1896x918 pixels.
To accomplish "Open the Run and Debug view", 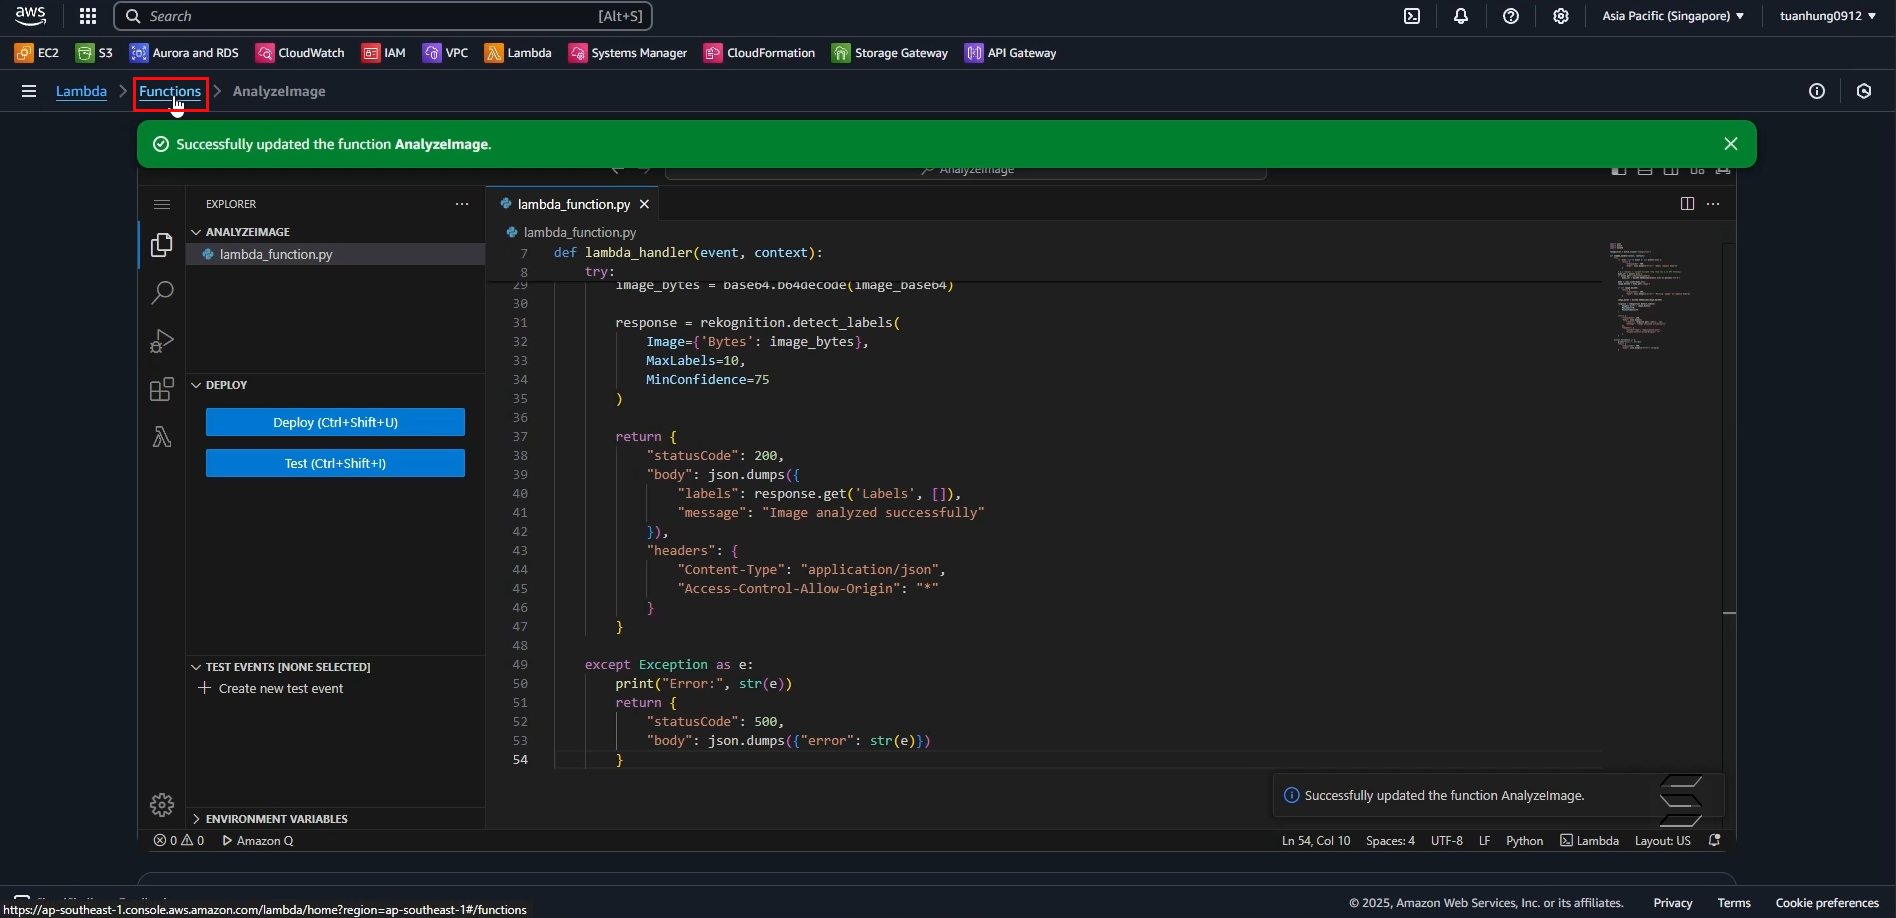I will tap(162, 341).
